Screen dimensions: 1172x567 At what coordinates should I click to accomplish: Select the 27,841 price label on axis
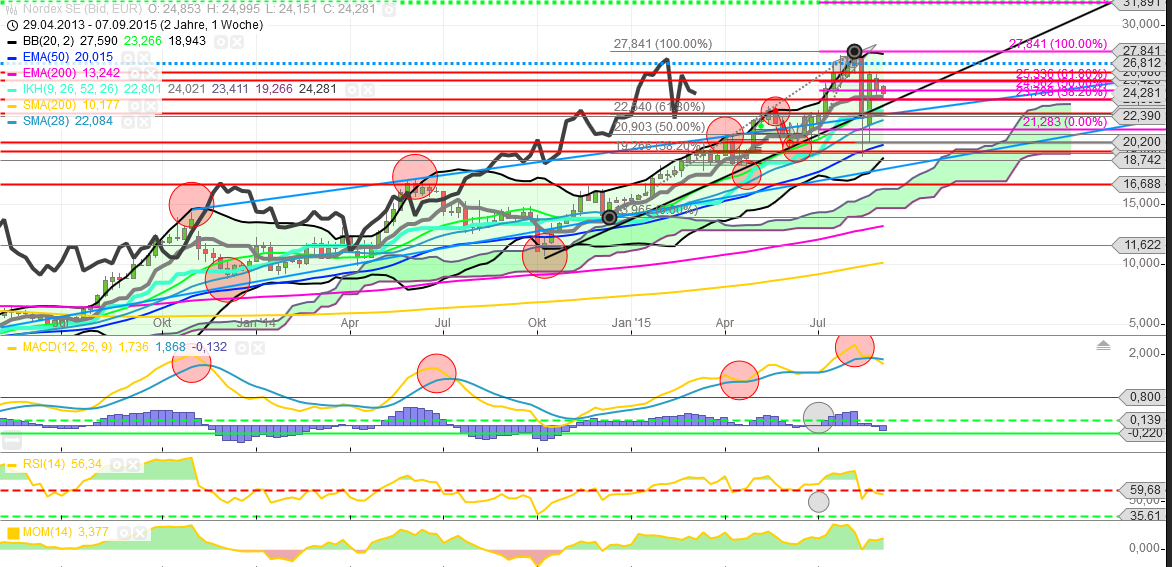click(1142, 51)
